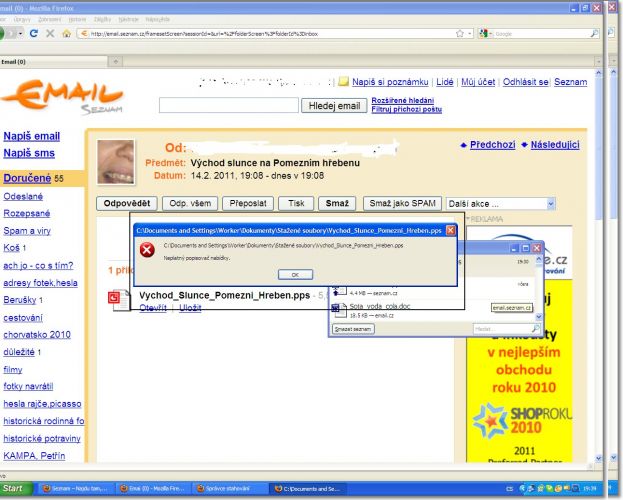Log out via Odhlásit se
This screenshot has height=500, width=623.
pyautogui.click(x=525, y=82)
